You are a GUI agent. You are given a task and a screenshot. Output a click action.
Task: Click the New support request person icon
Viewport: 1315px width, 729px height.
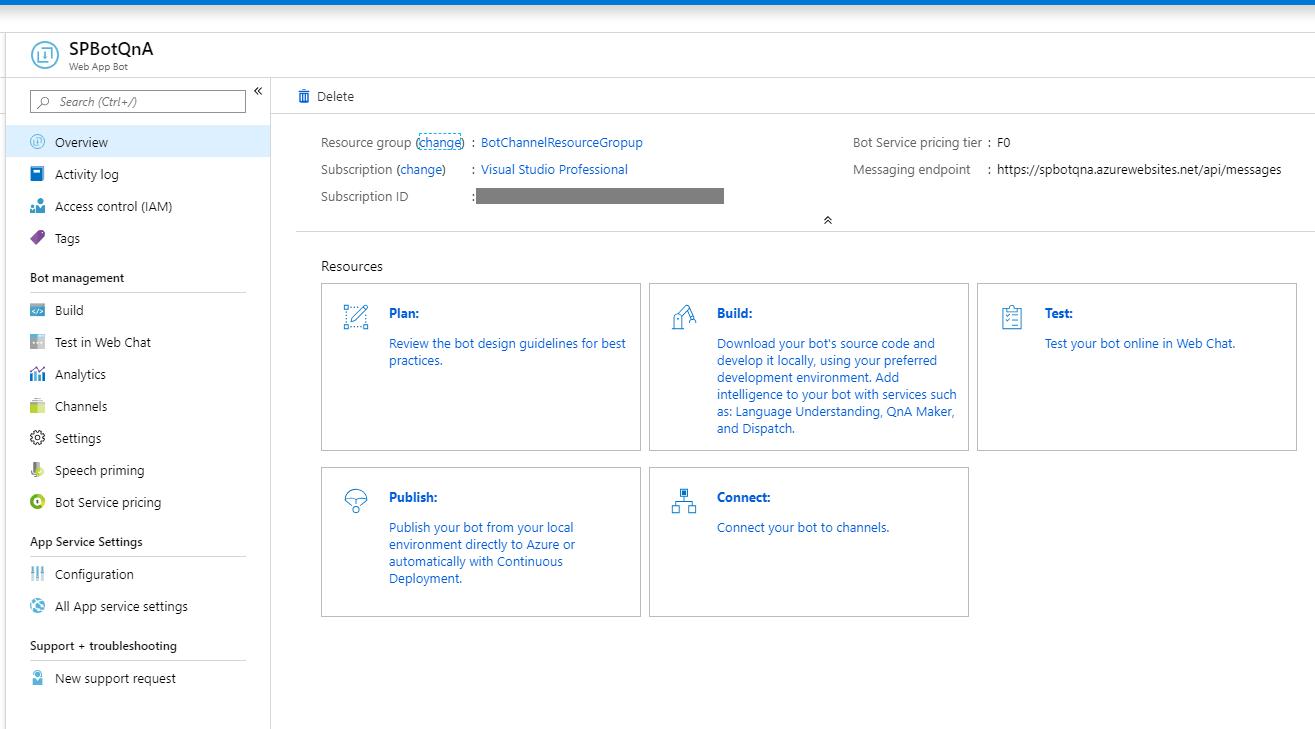(37, 678)
